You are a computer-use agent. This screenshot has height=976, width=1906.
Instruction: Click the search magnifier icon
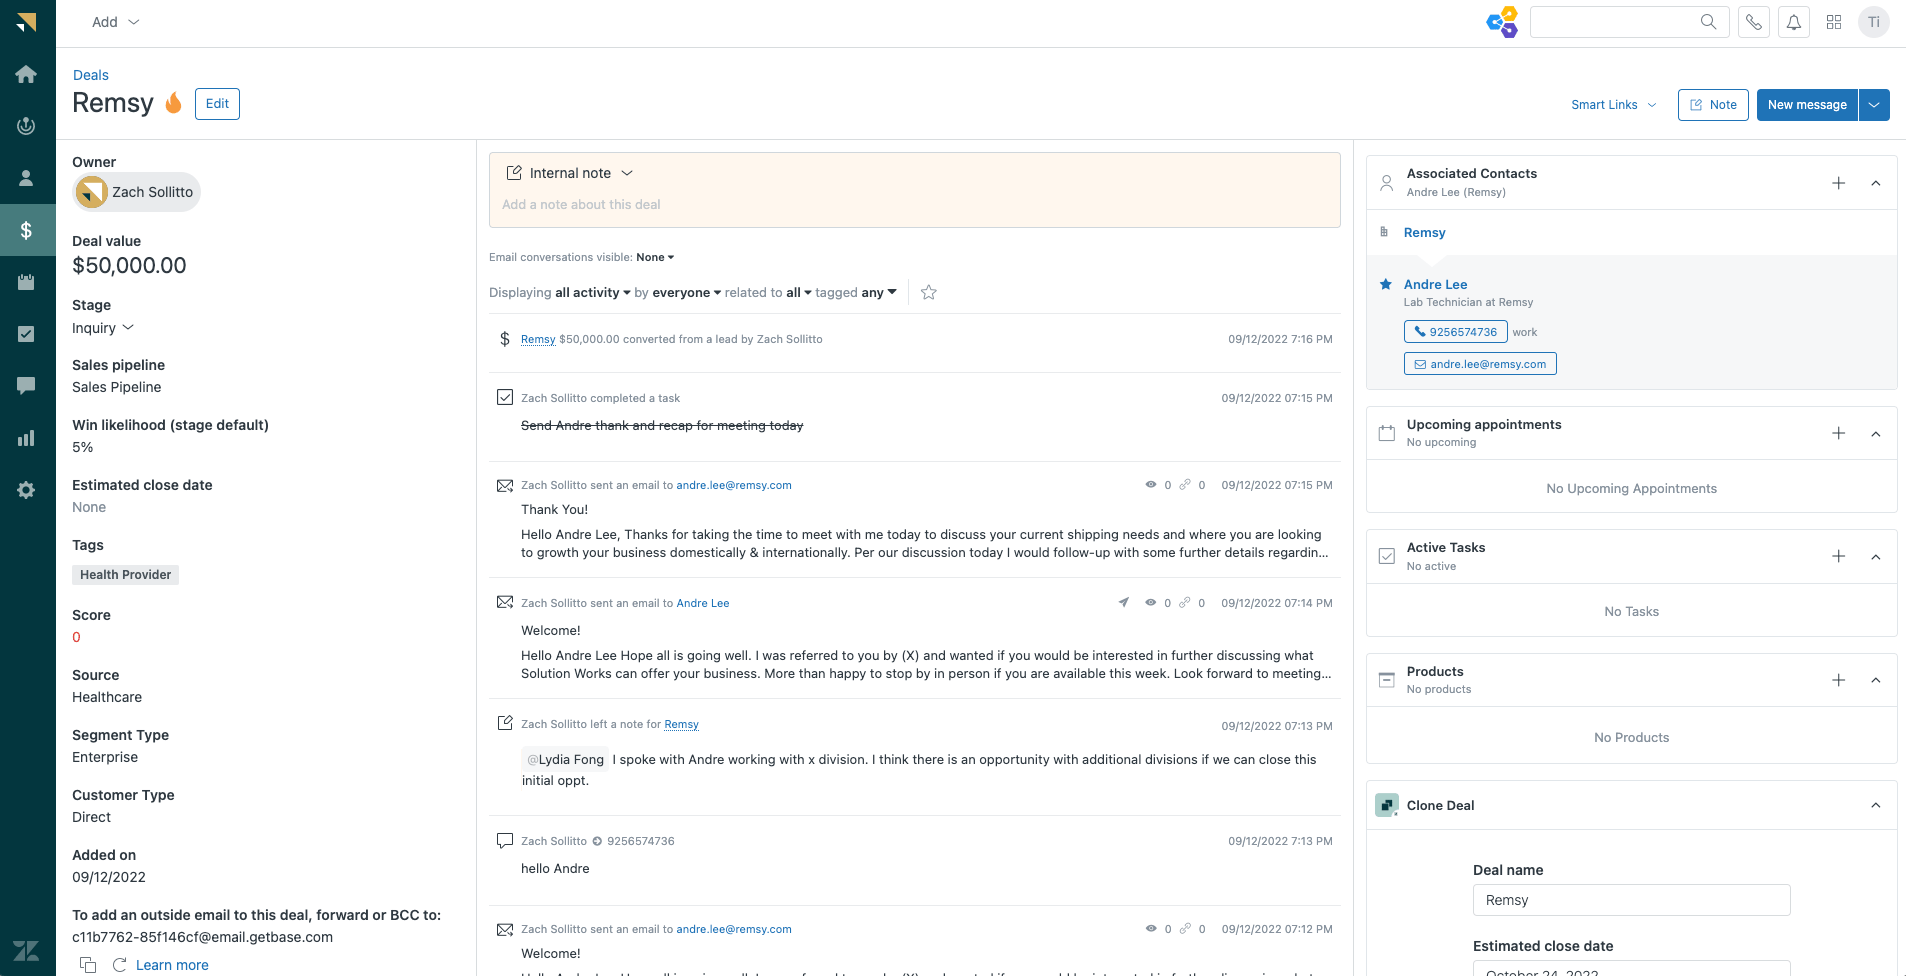coord(1708,22)
